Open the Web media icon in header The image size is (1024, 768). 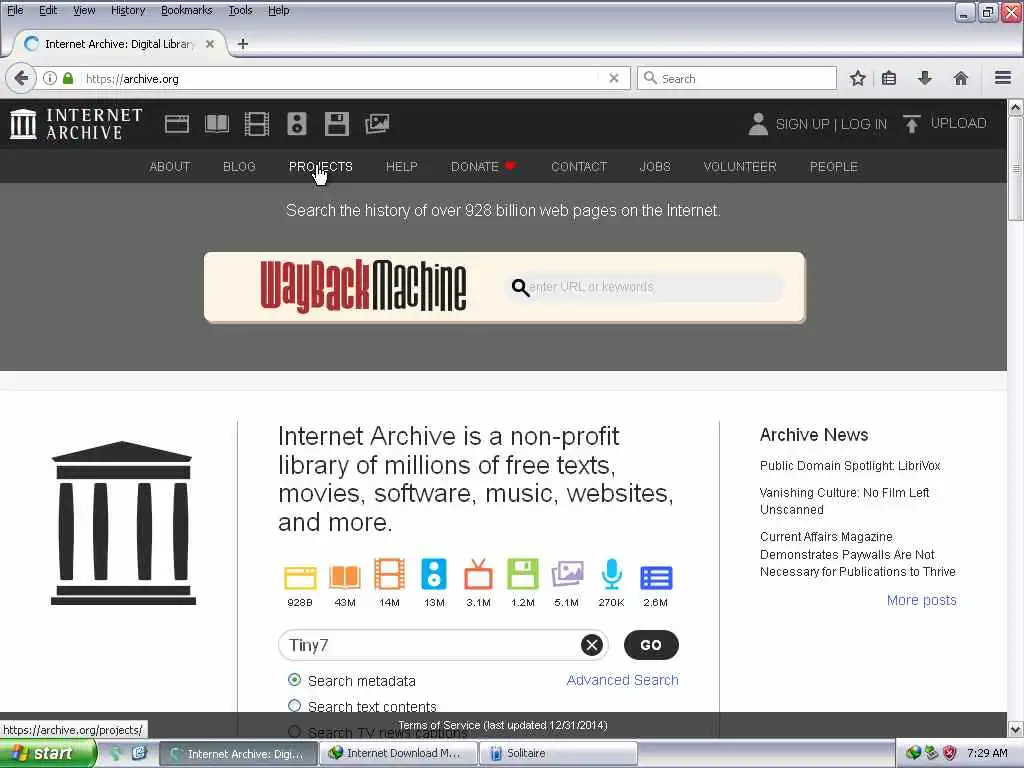click(x=176, y=123)
